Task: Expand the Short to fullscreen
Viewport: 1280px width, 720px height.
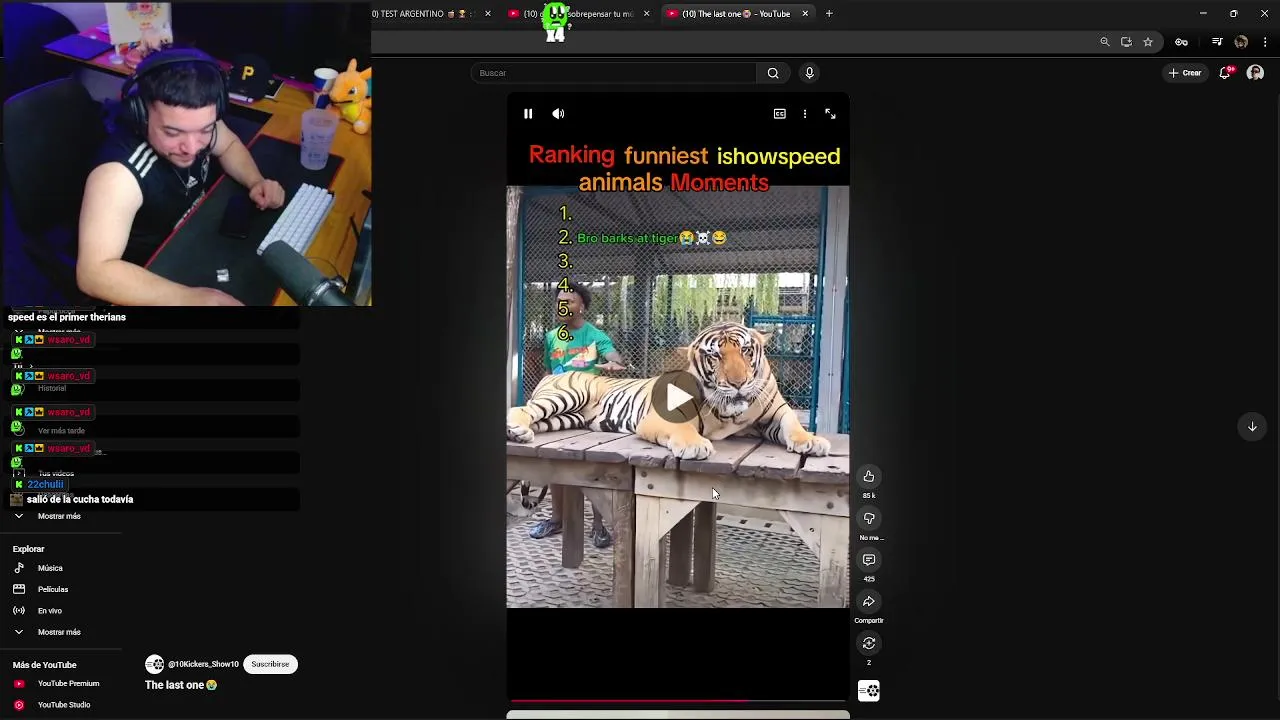Action: [830, 114]
